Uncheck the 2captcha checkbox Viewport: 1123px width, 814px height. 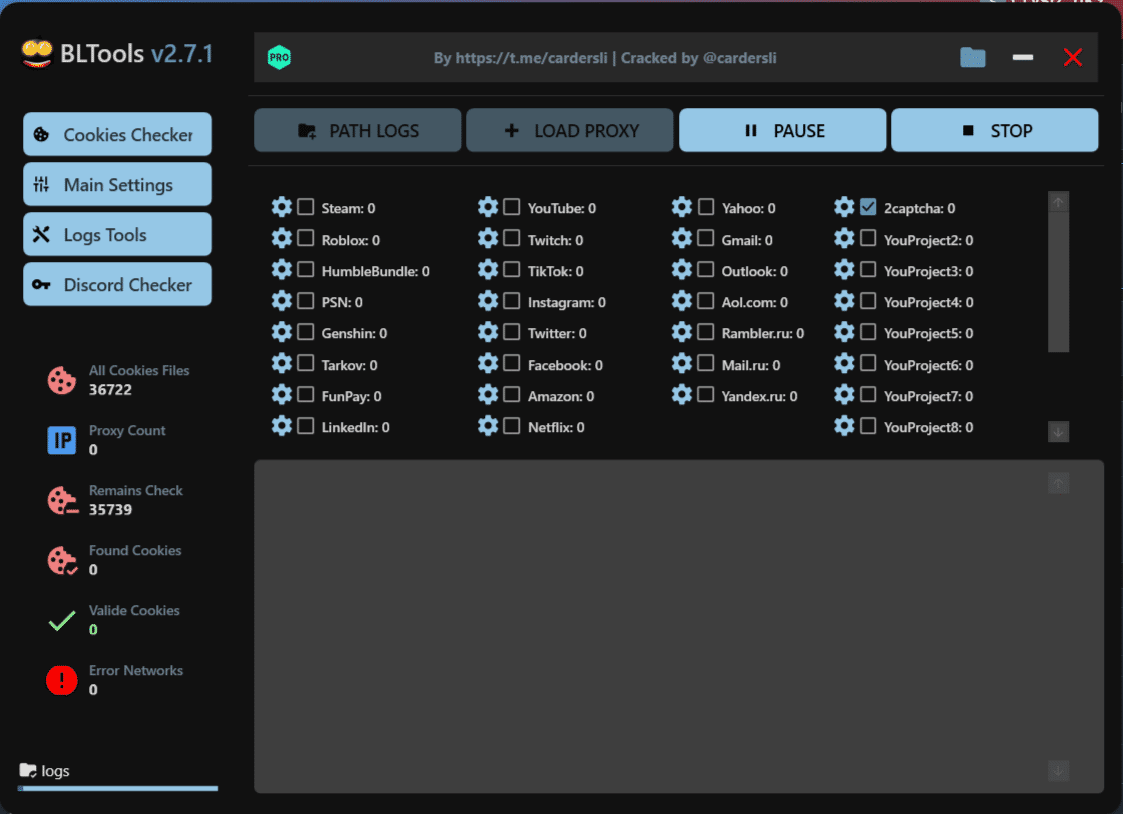click(868, 208)
